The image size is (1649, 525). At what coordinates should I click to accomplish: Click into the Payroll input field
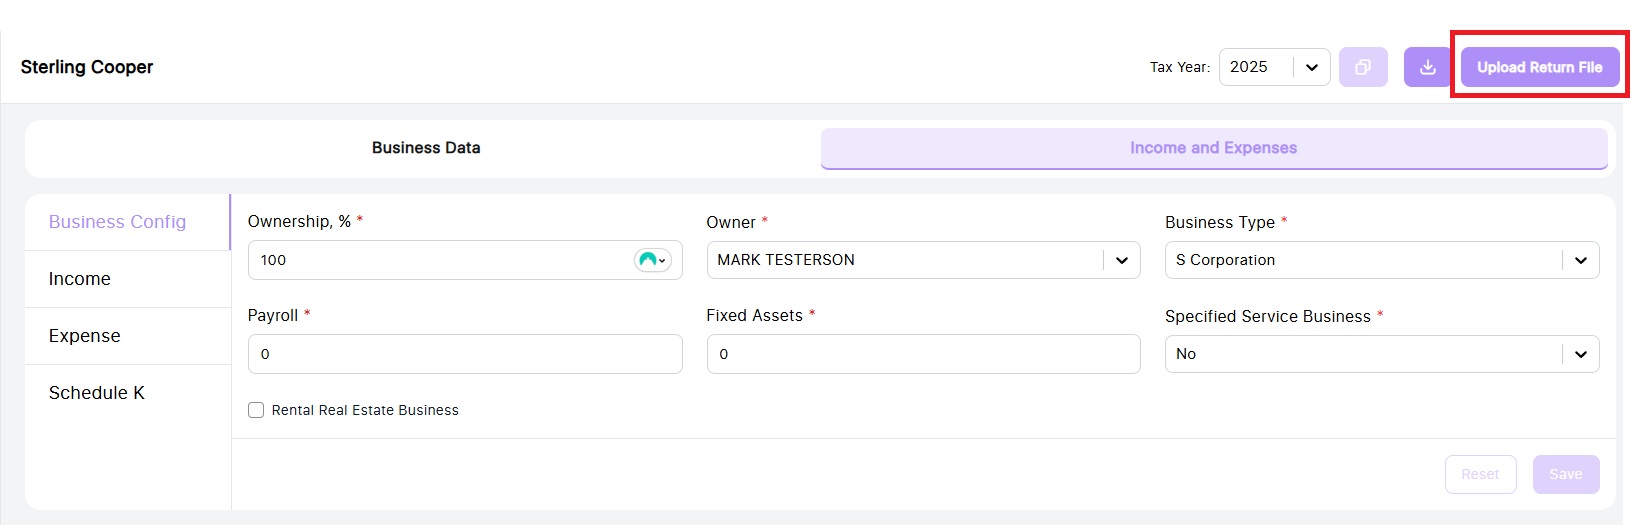click(x=465, y=354)
